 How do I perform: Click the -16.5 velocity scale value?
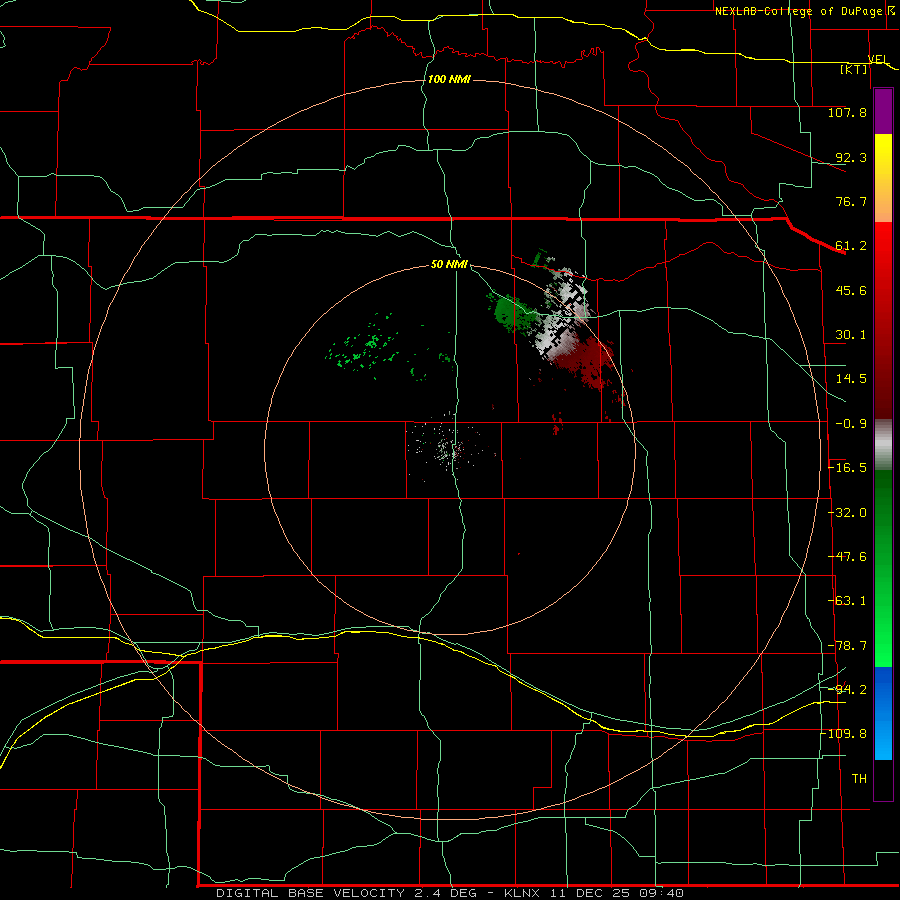pos(847,468)
